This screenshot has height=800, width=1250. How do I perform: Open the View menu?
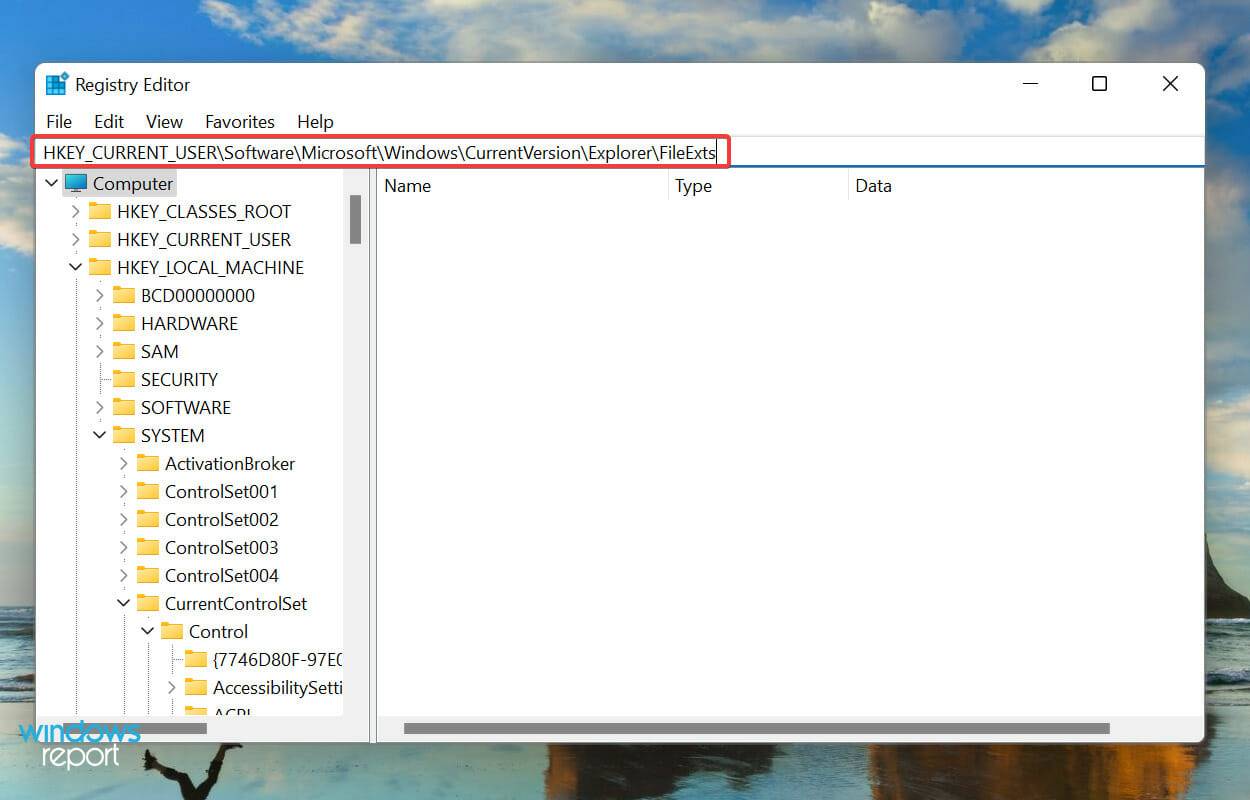click(x=164, y=121)
